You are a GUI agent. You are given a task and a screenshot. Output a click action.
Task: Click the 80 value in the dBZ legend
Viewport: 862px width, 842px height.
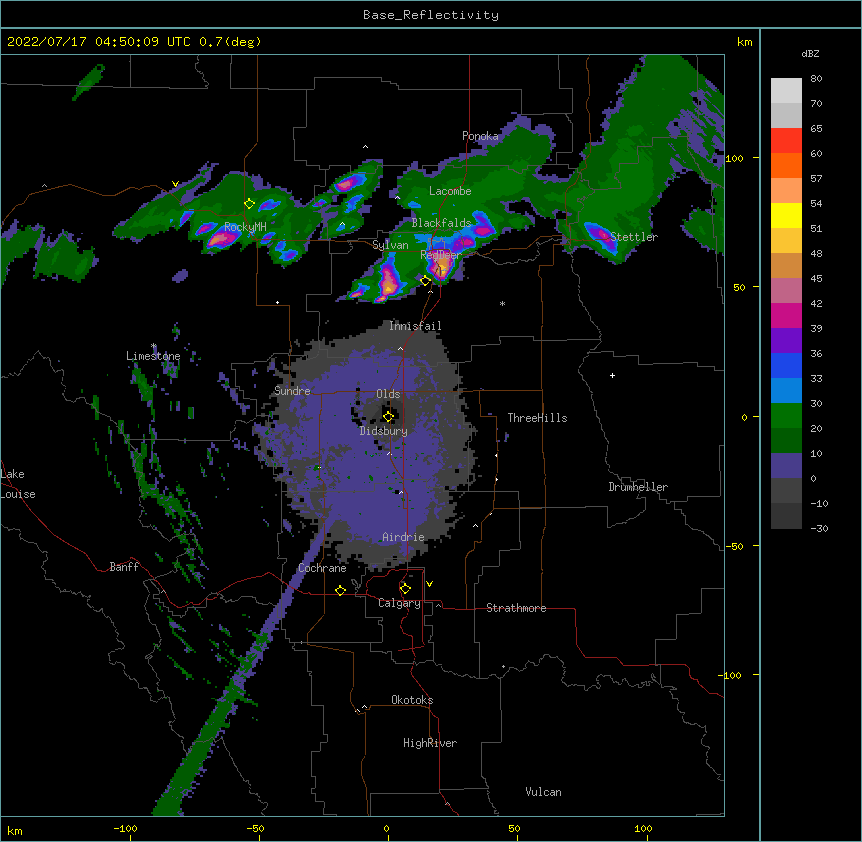(816, 79)
